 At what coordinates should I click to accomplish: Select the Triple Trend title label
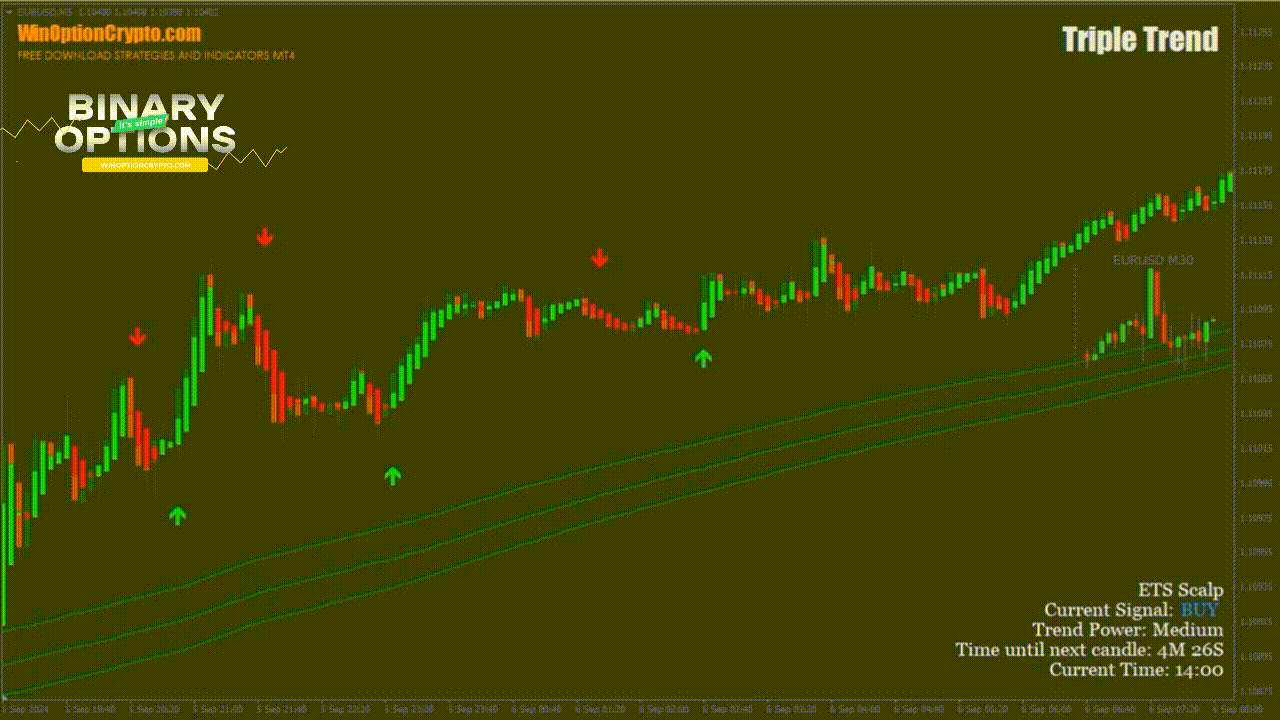pyautogui.click(x=1140, y=40)
